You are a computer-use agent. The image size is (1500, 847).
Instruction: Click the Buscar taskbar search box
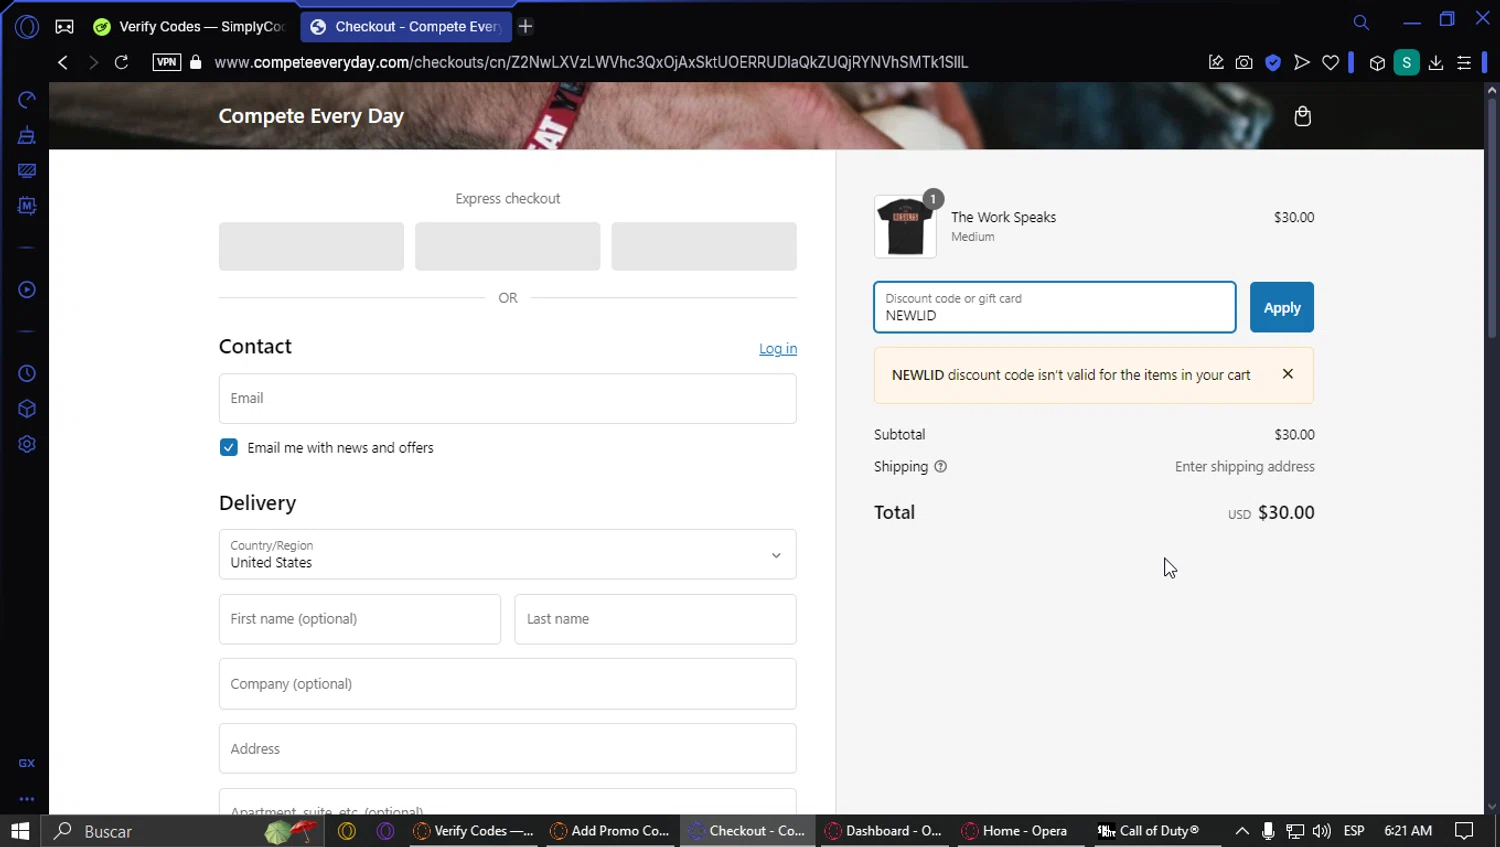(182, 831)
